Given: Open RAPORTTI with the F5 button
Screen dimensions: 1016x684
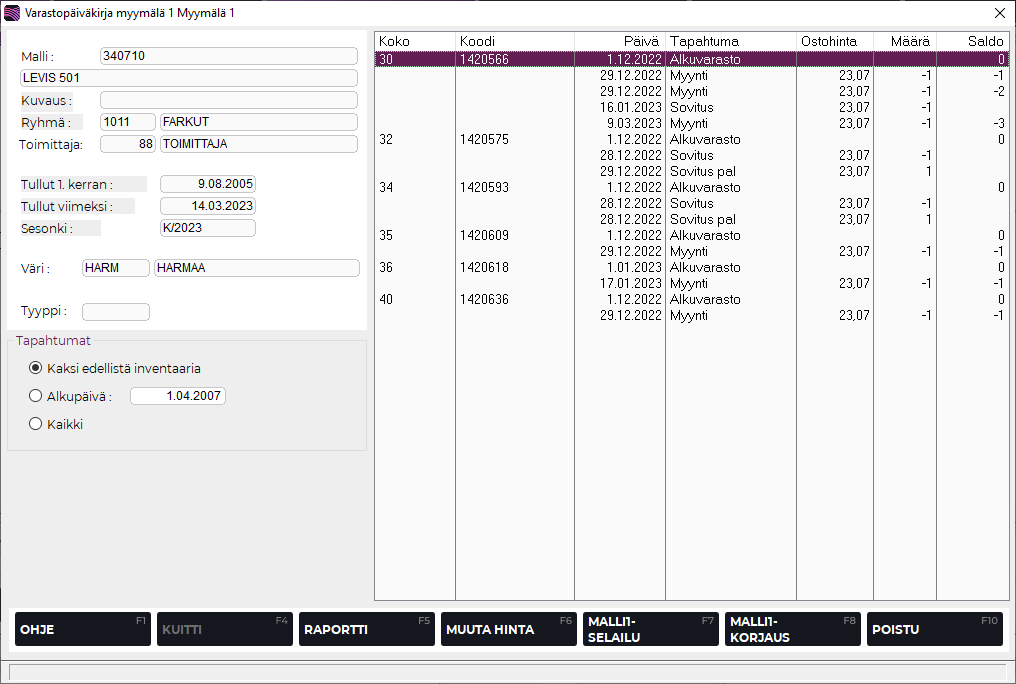Looking at the screenshot, I should click(x=366, y=629).
